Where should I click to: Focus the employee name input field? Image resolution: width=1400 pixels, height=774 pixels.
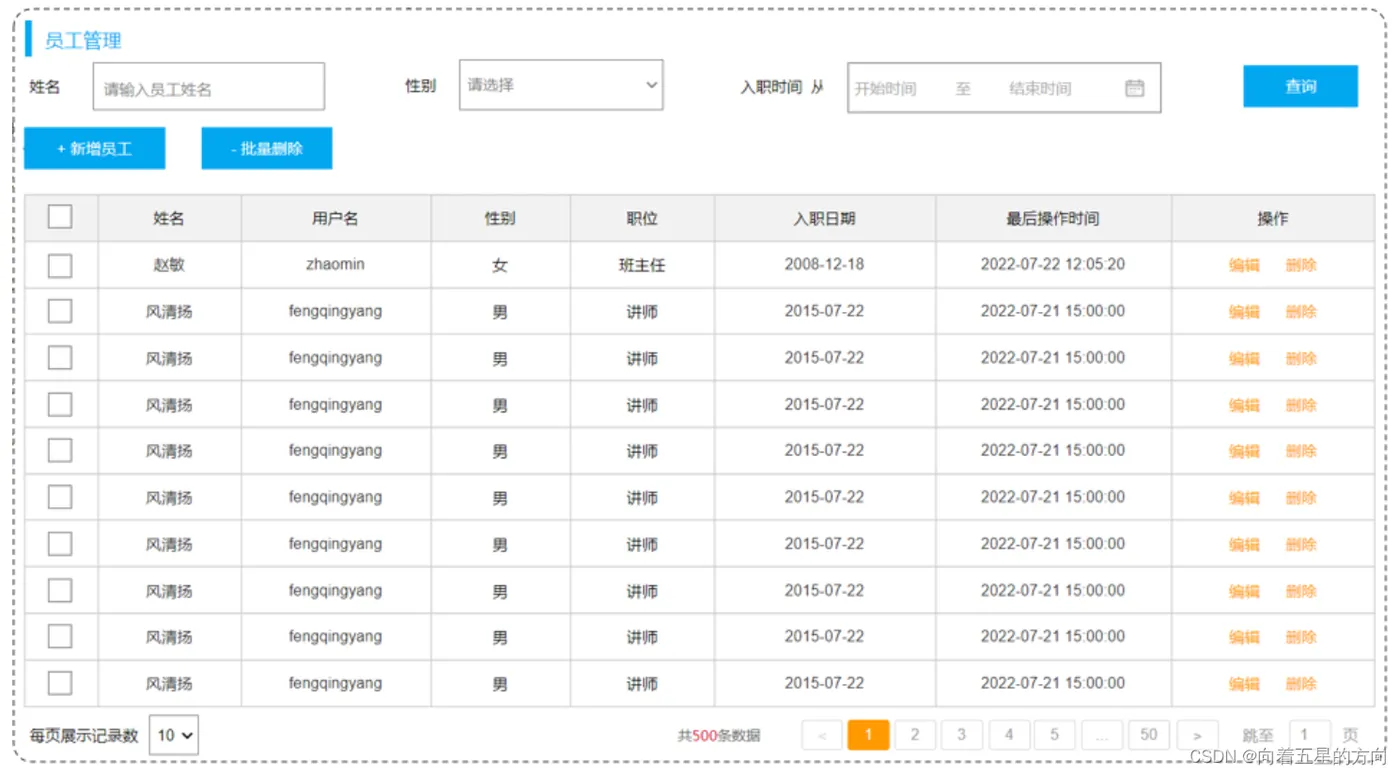click(209, 87)
